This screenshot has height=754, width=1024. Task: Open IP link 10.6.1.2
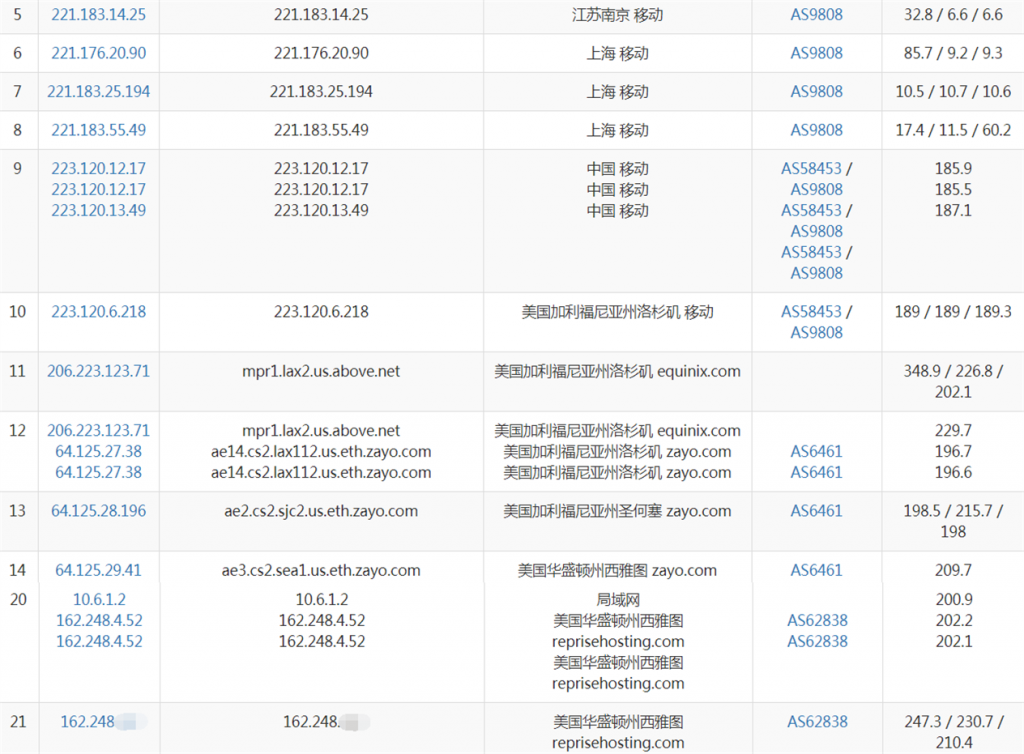(x=99, y=599)
